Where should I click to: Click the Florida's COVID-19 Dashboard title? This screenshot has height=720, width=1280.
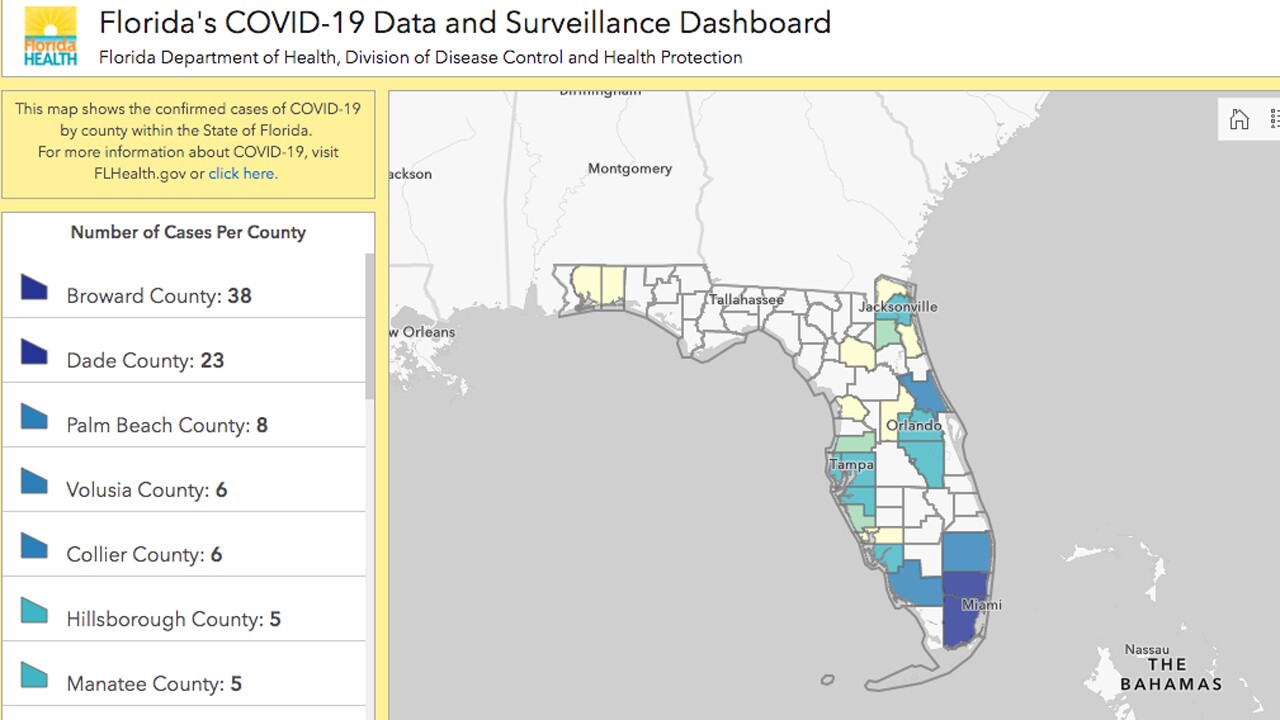464,22
